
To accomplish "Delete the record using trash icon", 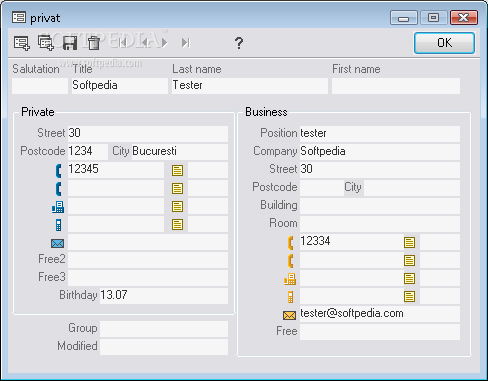I will pos(94,43).
